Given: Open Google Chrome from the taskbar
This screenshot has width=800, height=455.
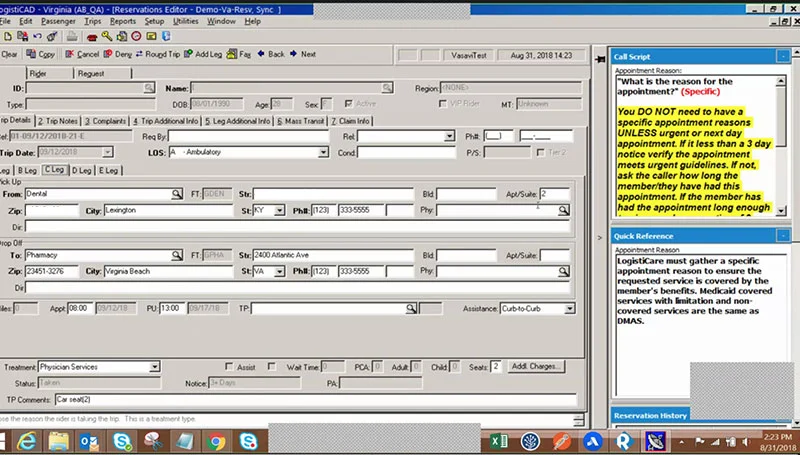Looking at the screenshot, I should pos(216,441).
